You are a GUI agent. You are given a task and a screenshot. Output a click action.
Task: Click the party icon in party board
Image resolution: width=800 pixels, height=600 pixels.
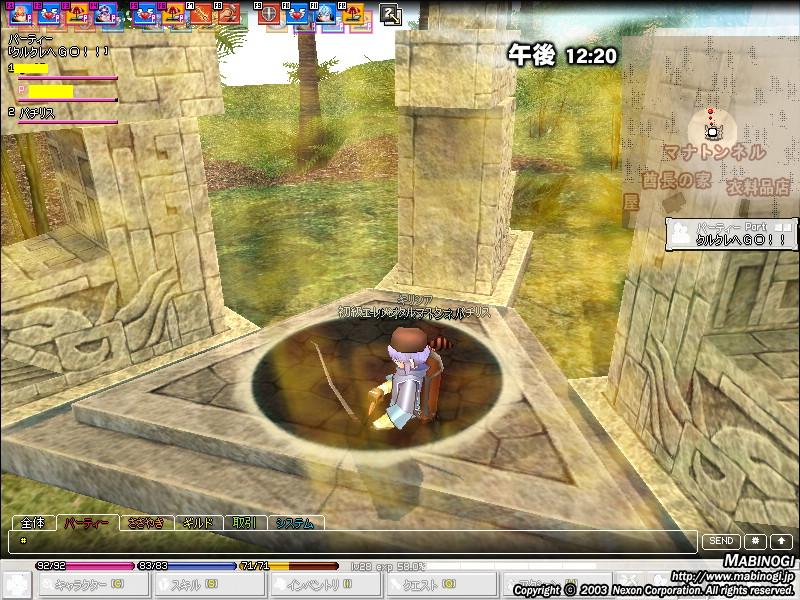pos(681,233)
